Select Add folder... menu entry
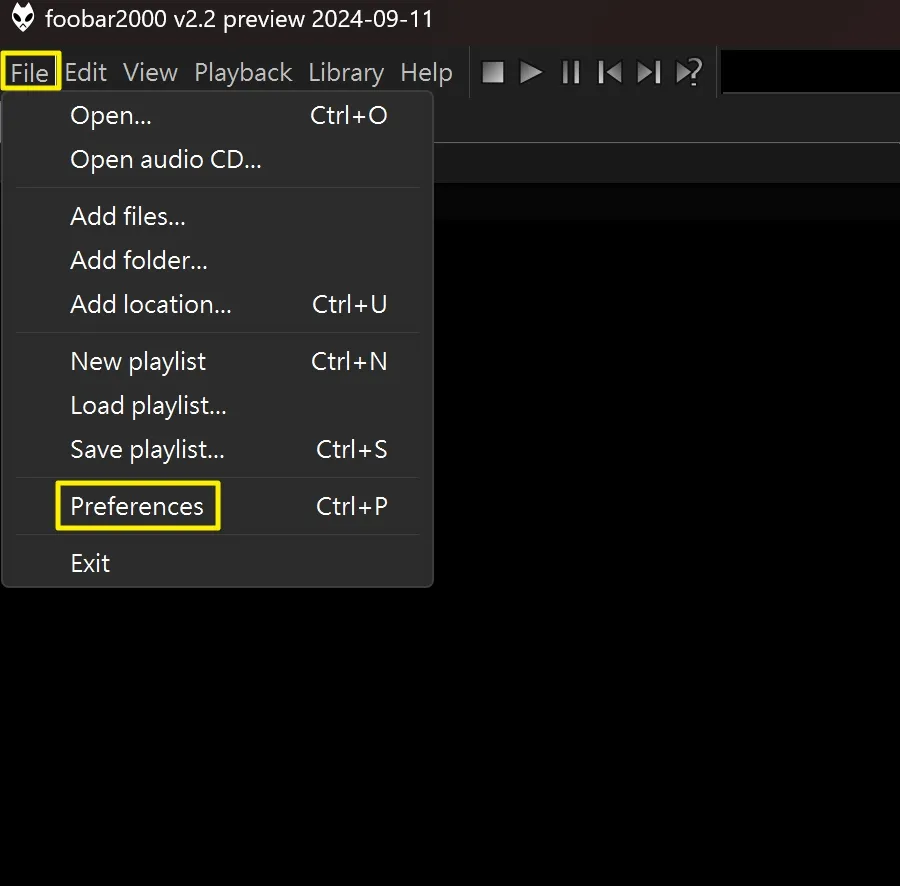900x886 pixels. [218, 261]
